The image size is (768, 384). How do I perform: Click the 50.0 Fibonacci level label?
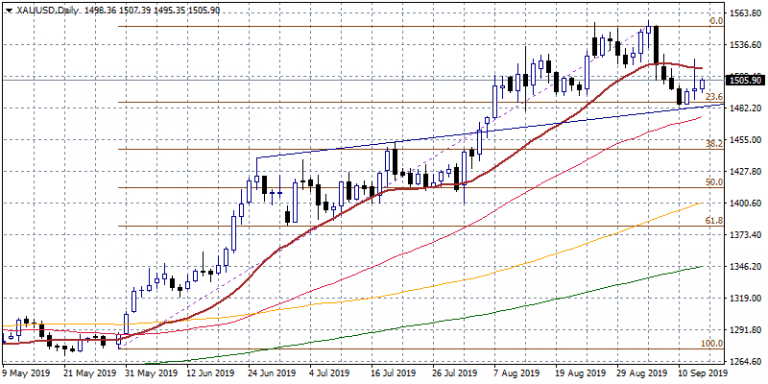(x=715, y=182)
